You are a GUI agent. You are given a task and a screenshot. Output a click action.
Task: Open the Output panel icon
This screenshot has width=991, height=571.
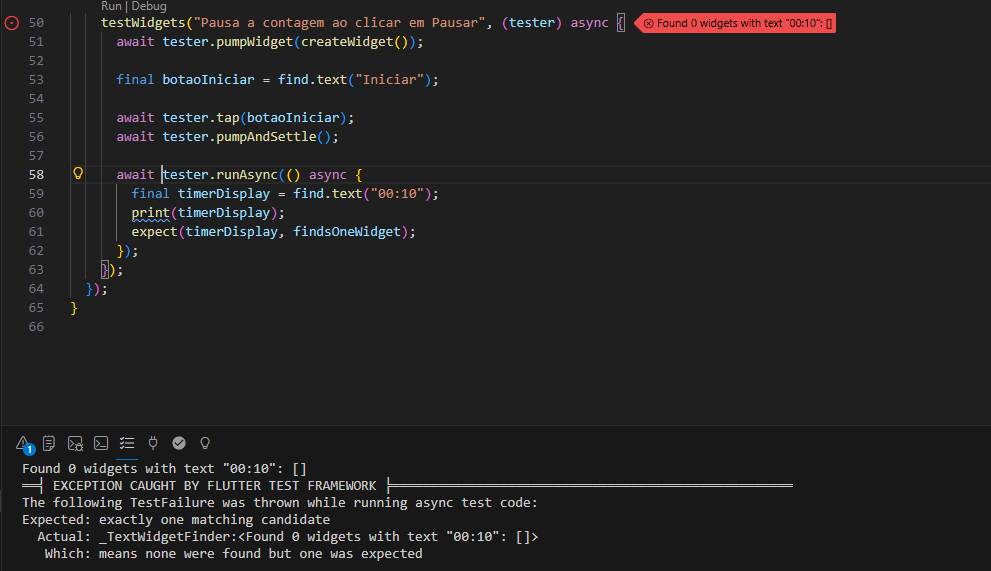pos(49,443)
